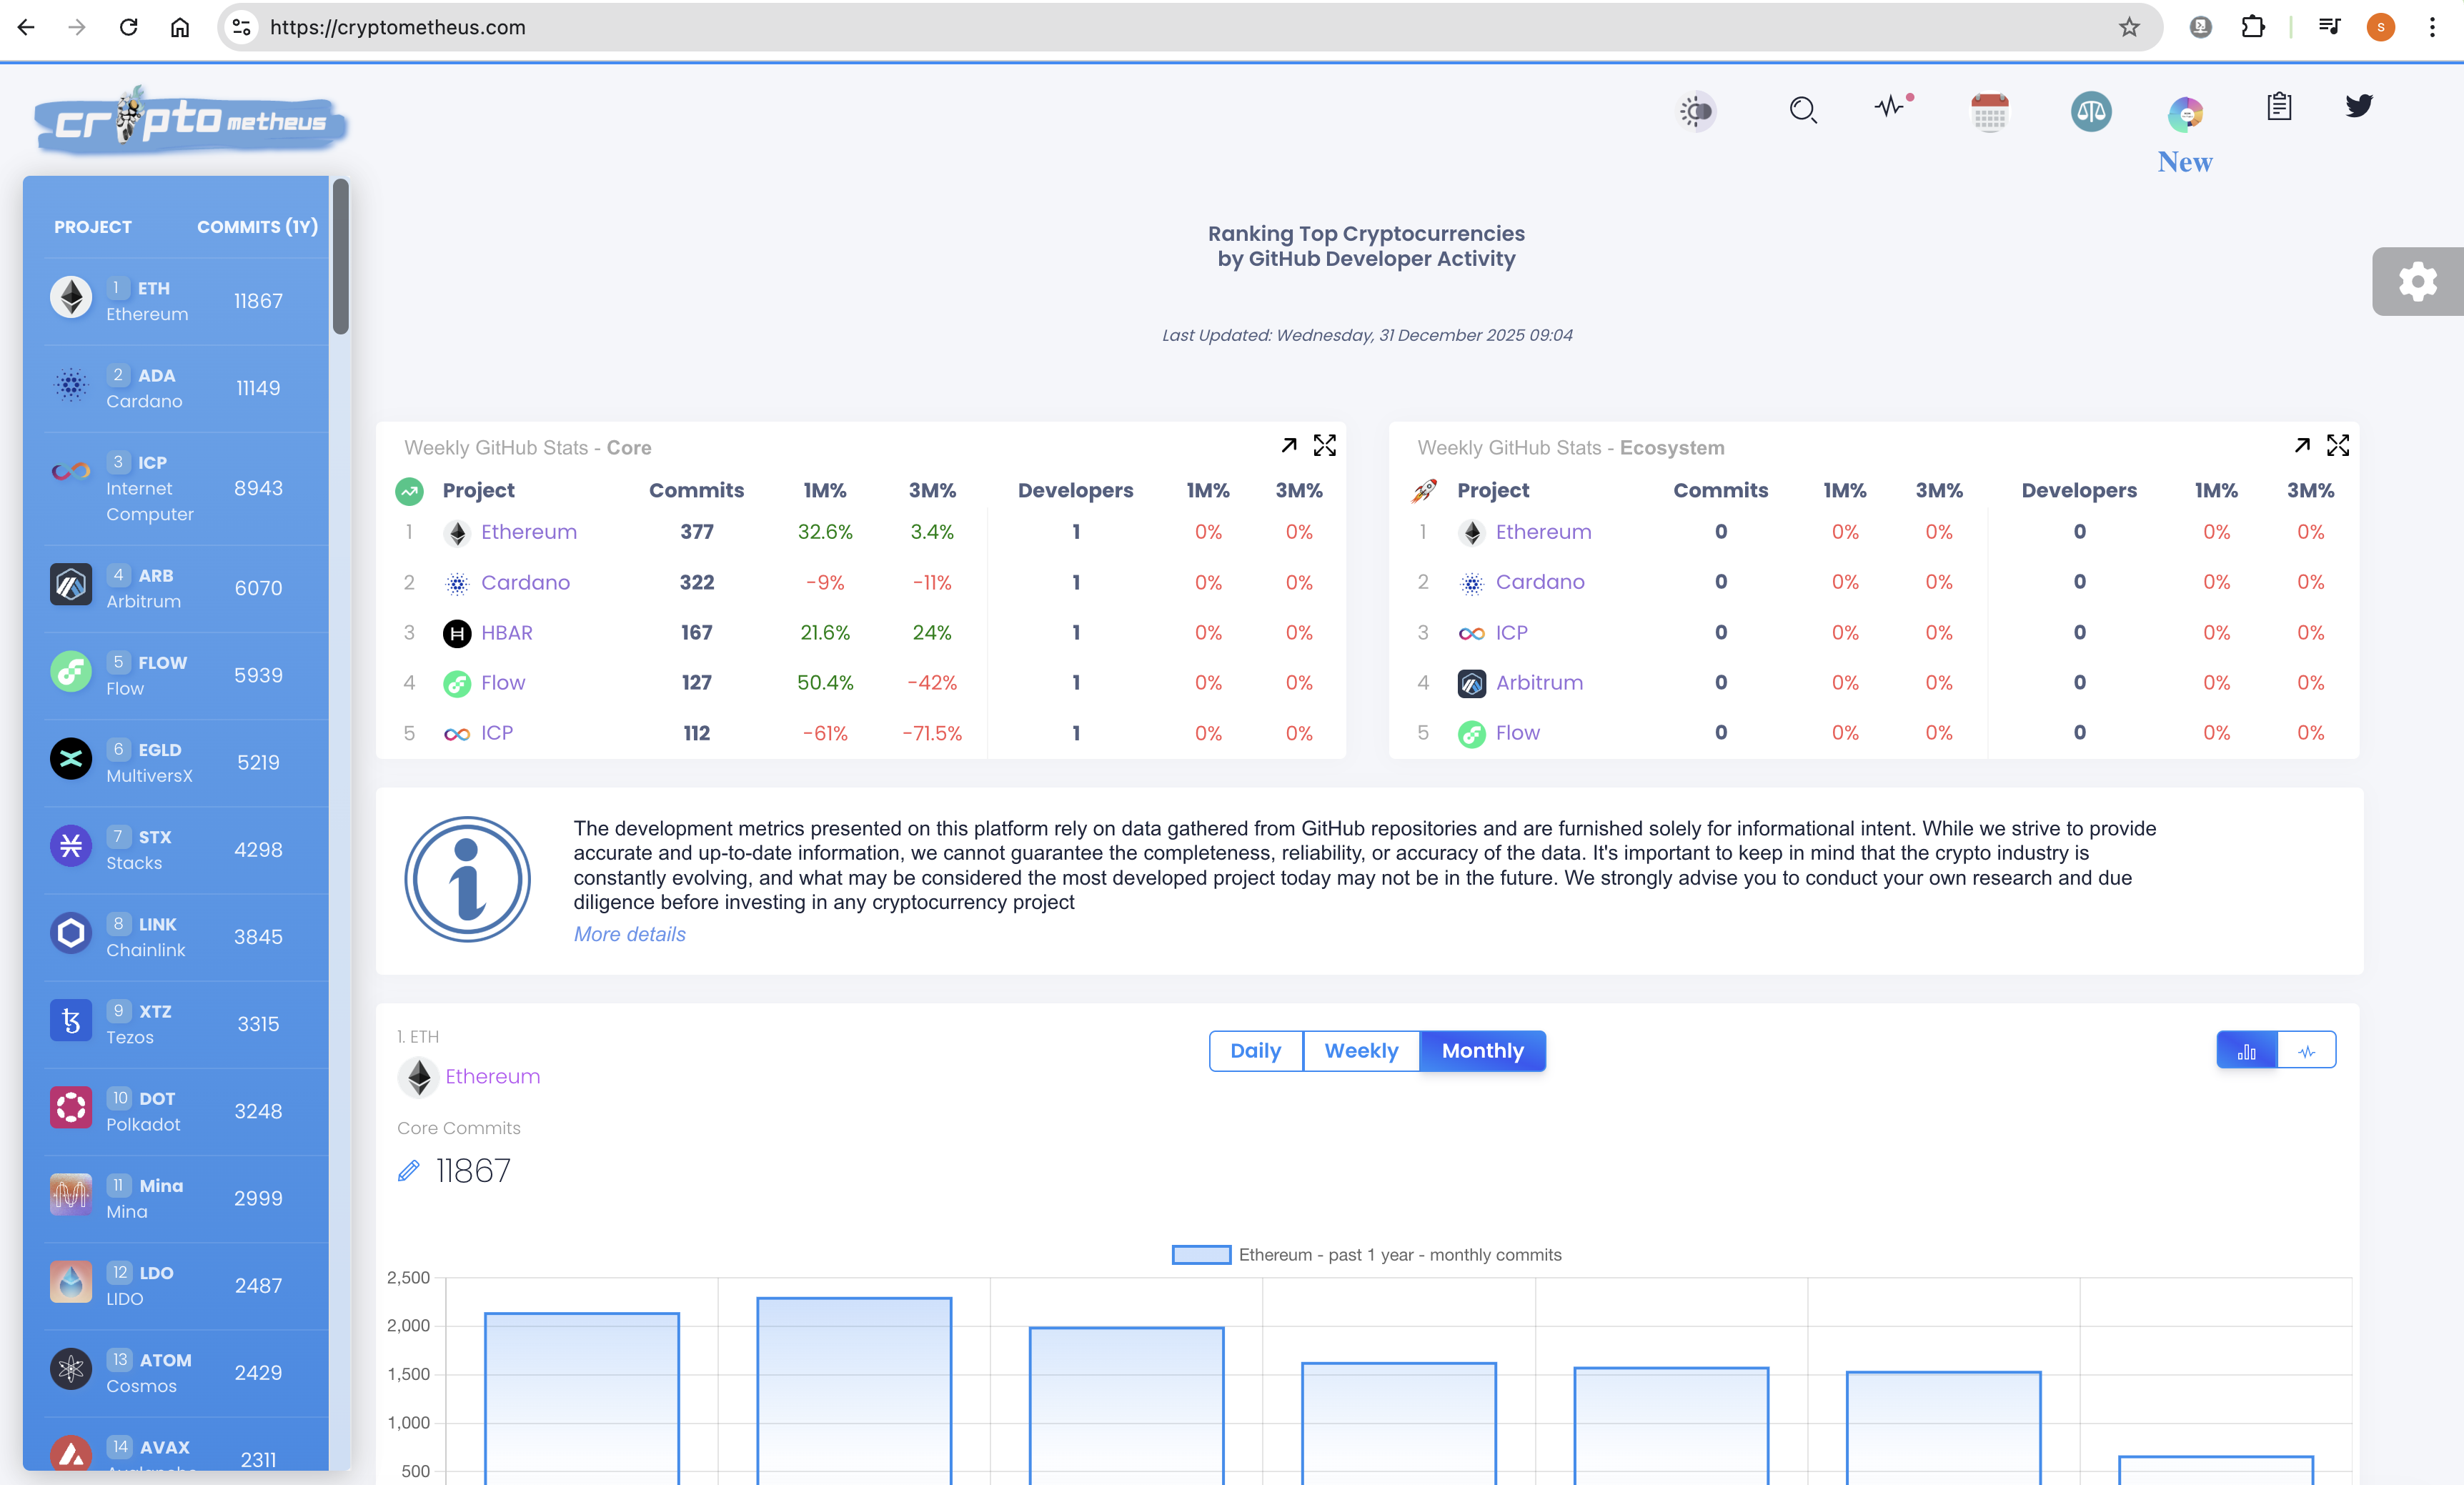2464x1485 pixels.
Task: Open the new colorful pie feature labeled New
Action: point(2186,113)
